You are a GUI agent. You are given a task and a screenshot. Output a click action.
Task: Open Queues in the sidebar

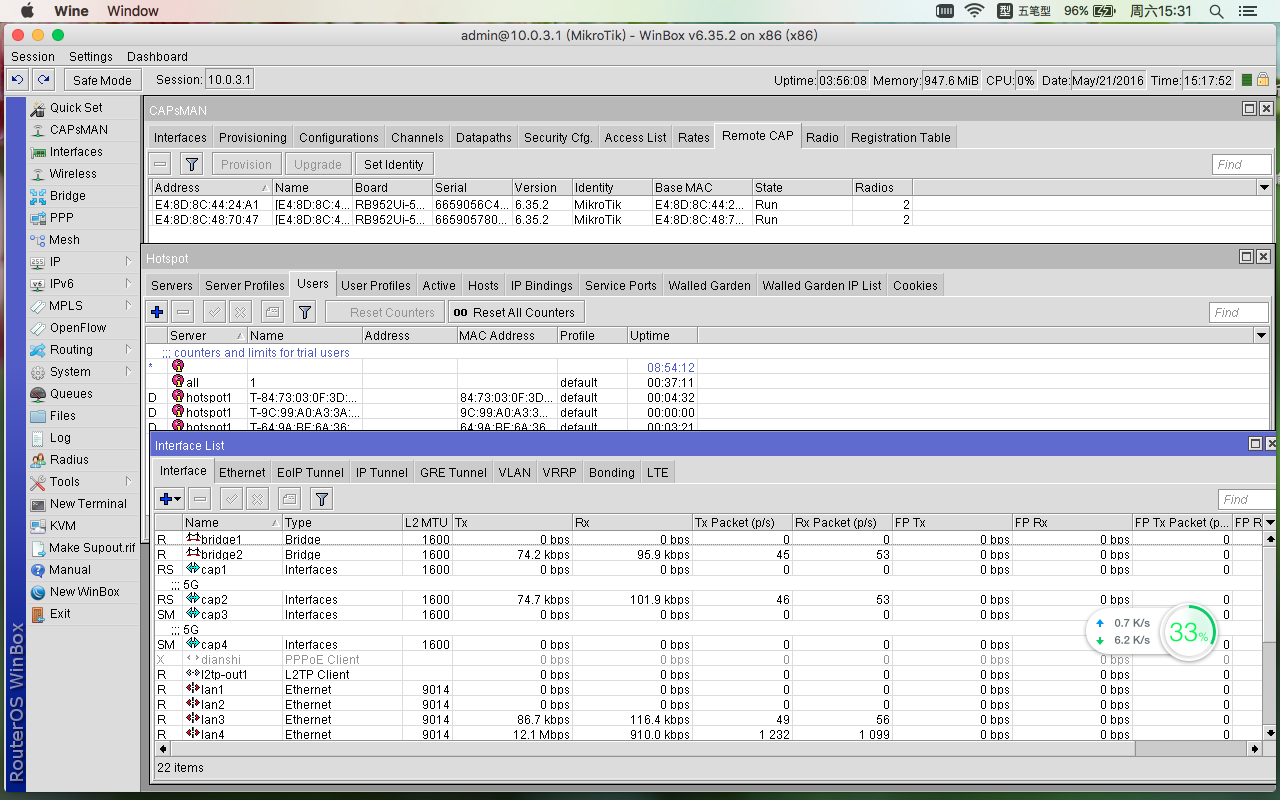click(71, 393)
